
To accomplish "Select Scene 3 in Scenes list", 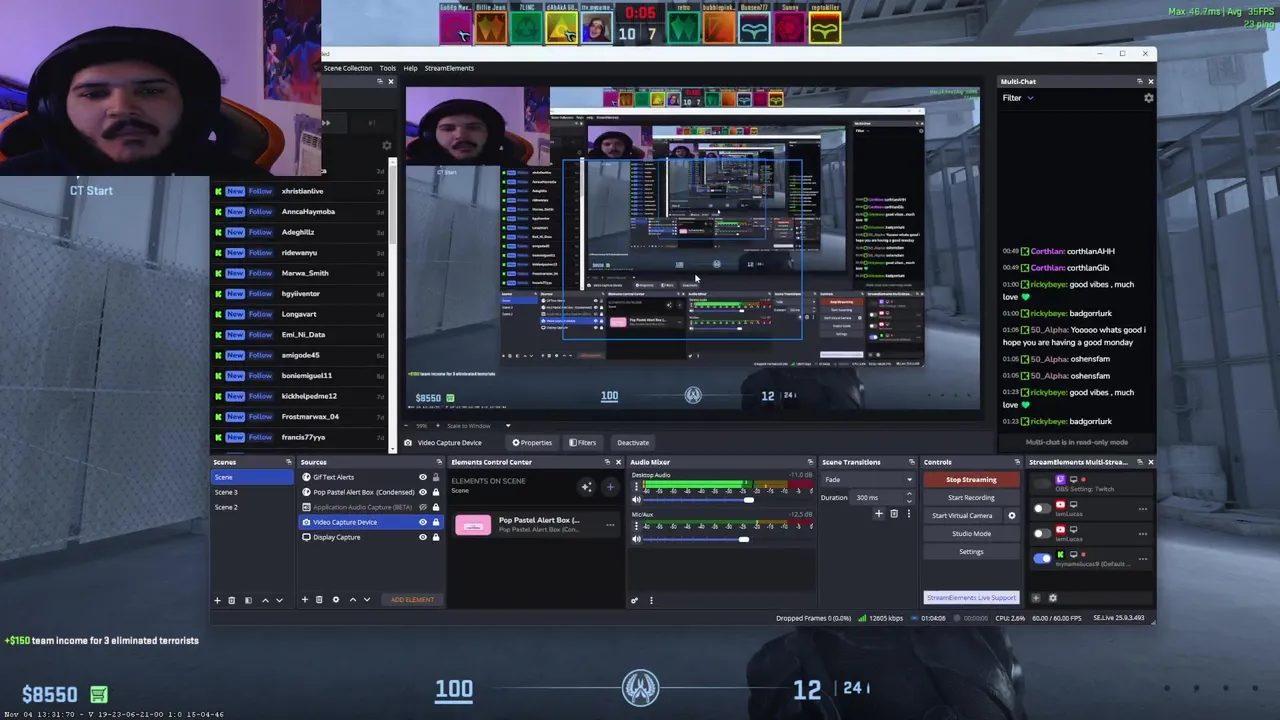I will pyautogui.click(x=252, y=492).
